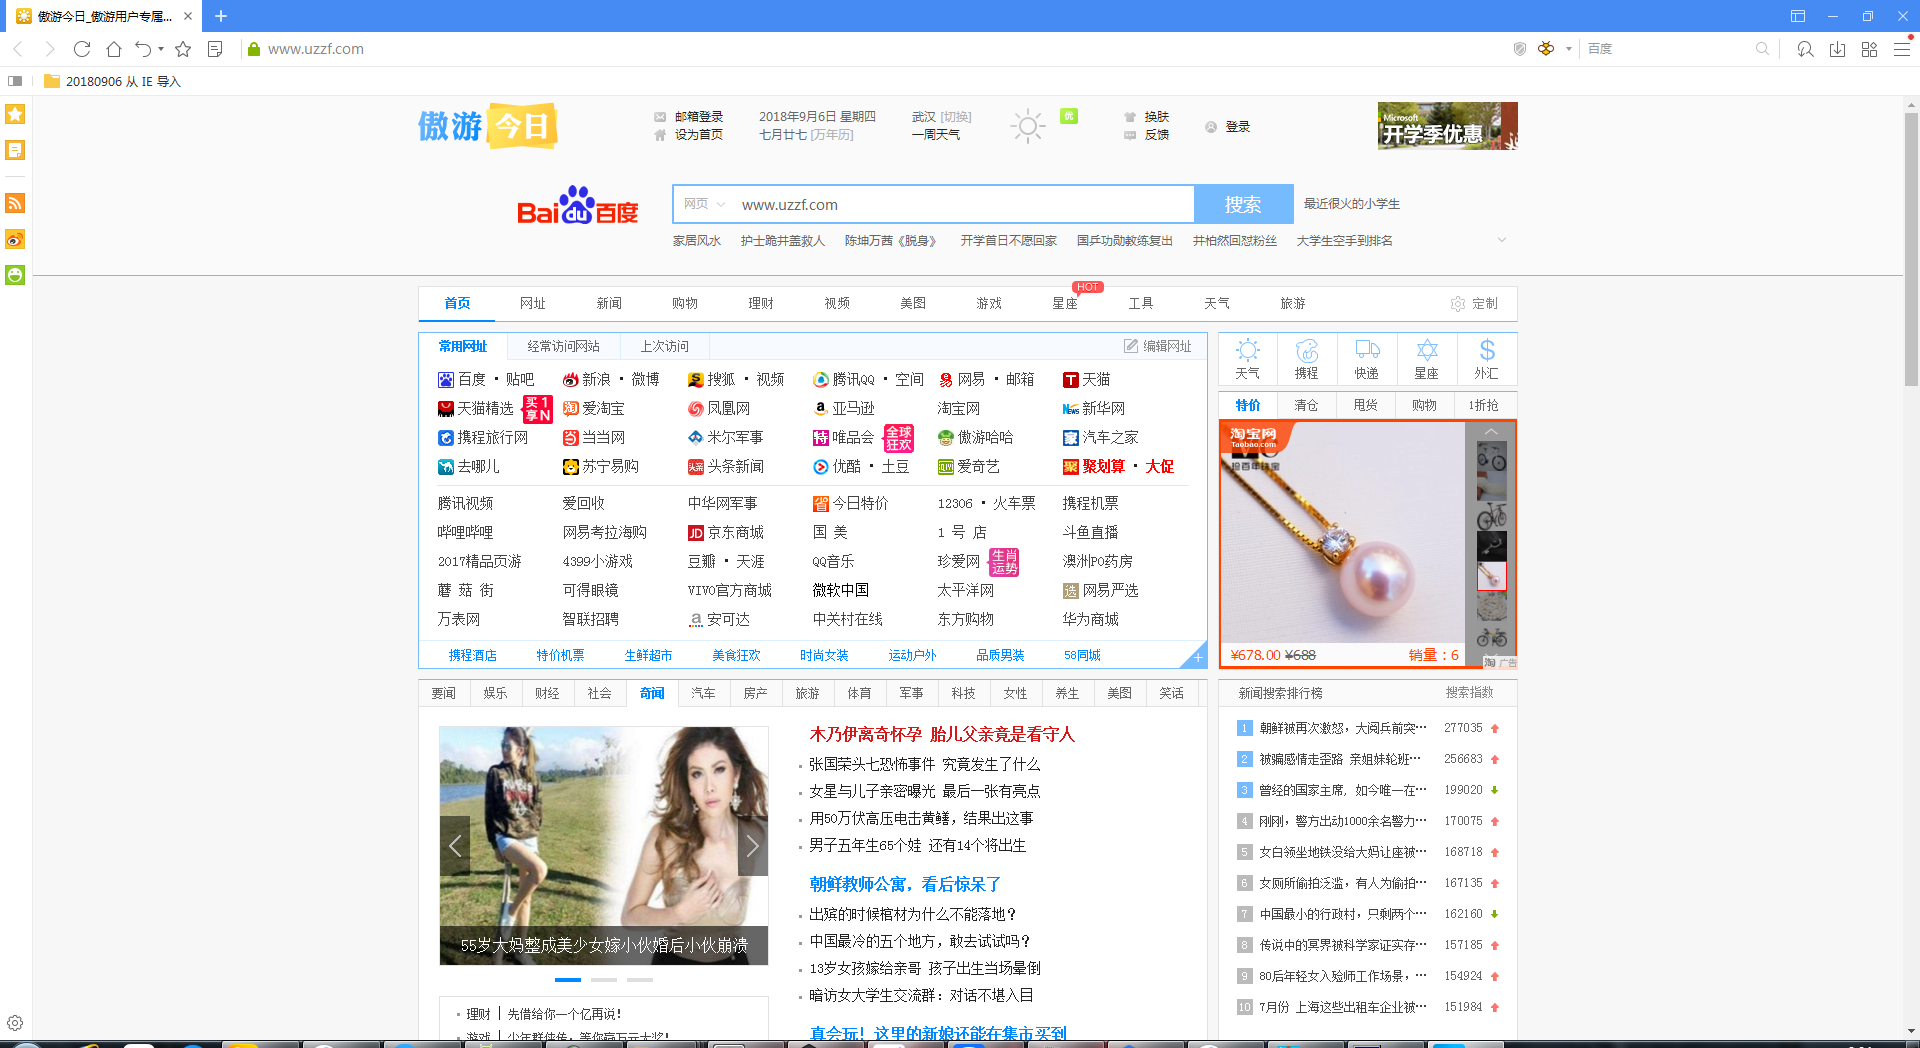Viewport: 1920px width, 1048px height.
Task: Open the search engine dropdown arrow
Action: pos(1569,49)
